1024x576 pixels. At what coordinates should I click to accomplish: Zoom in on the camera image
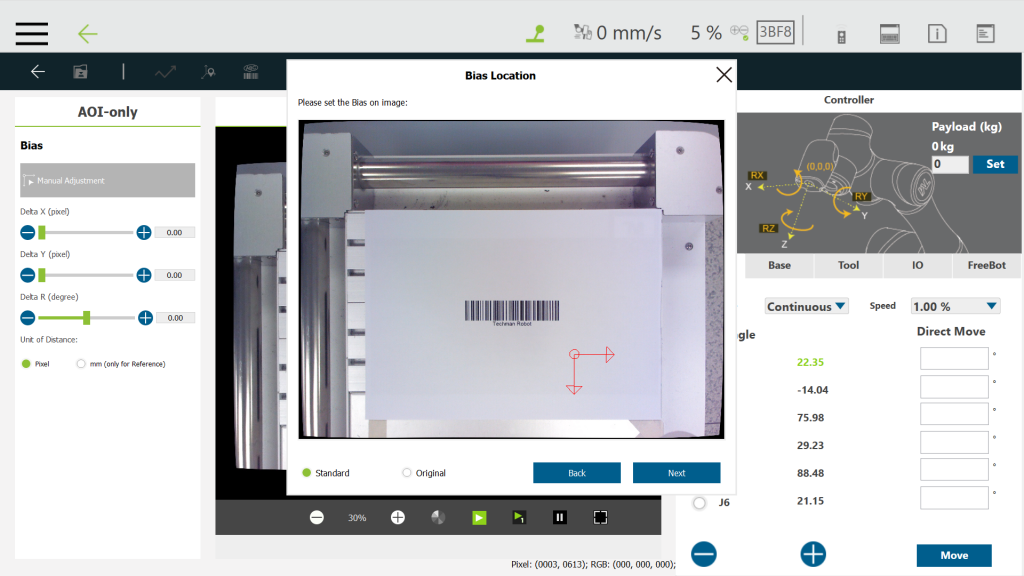click(x=397, y=517)
